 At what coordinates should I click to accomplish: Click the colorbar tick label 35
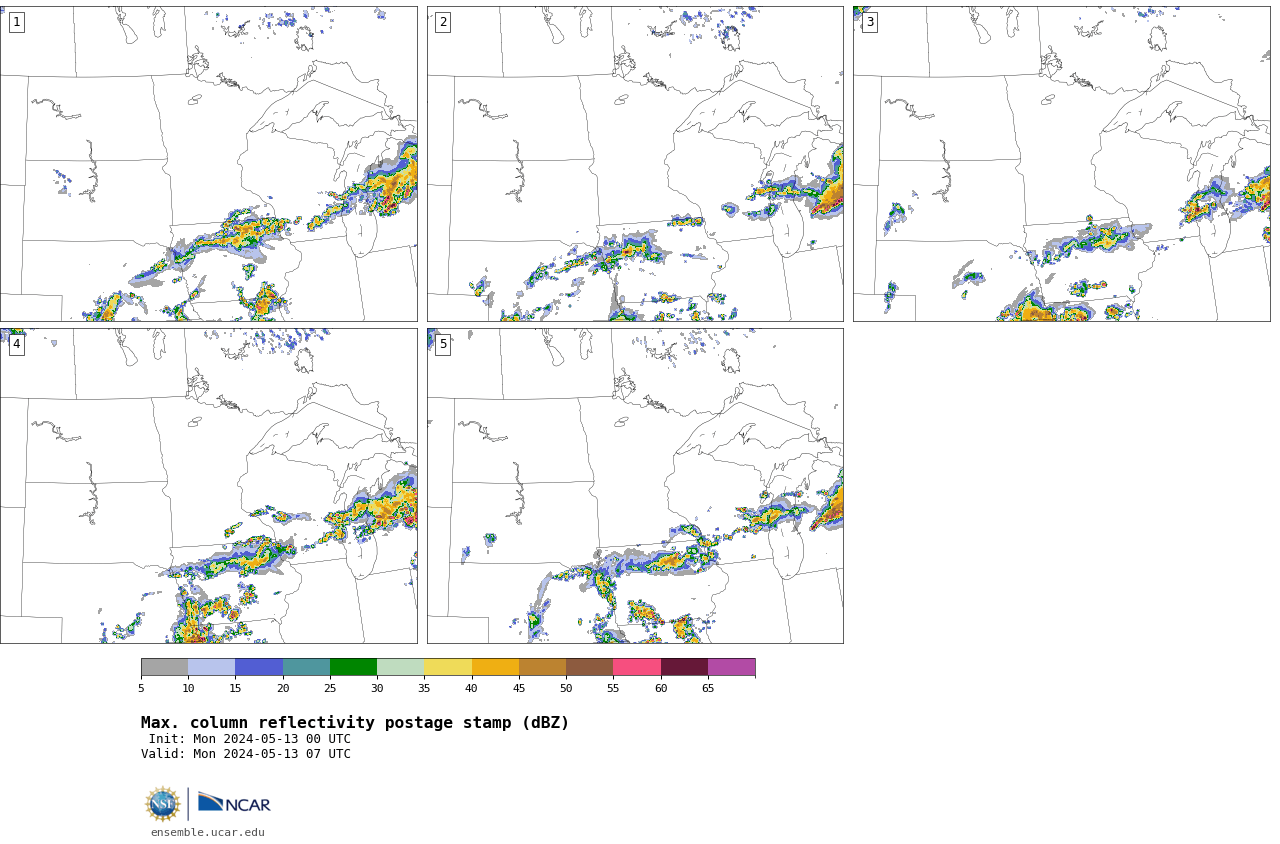pos(424,688)
